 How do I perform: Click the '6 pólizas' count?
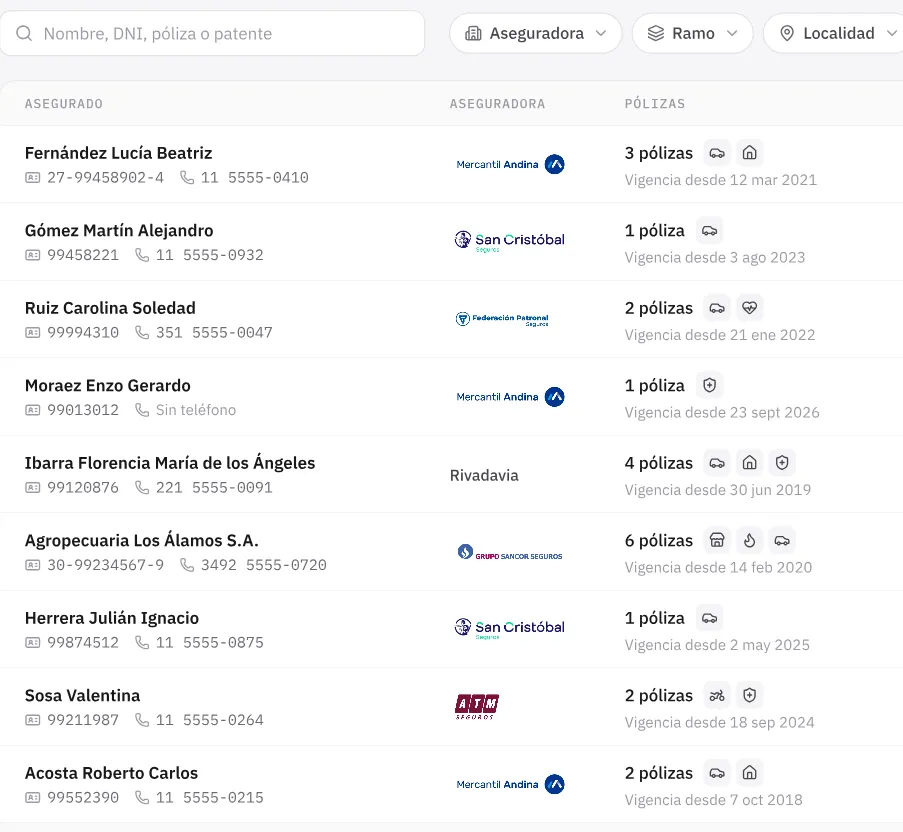[x=659, y=541]
